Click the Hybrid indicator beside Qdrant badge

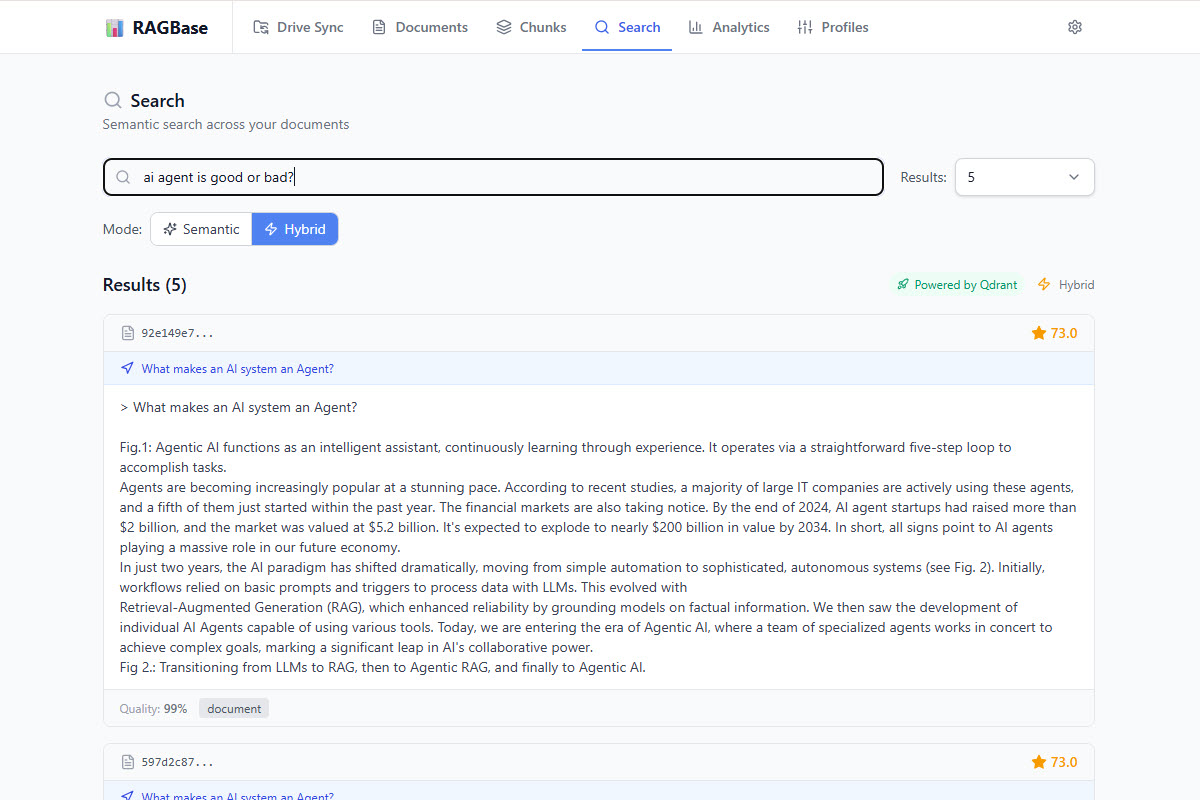tap(1066, 285)
